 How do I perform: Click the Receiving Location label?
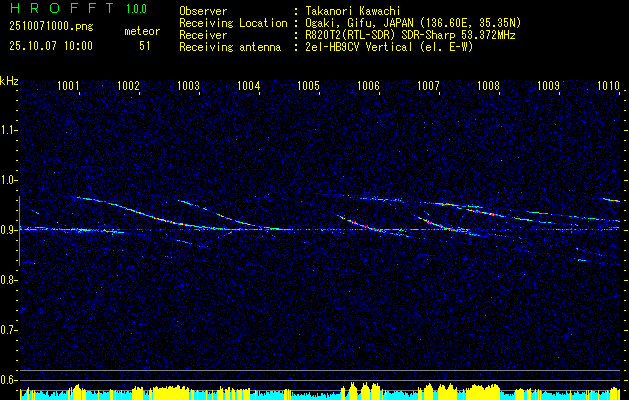[233, 23]
